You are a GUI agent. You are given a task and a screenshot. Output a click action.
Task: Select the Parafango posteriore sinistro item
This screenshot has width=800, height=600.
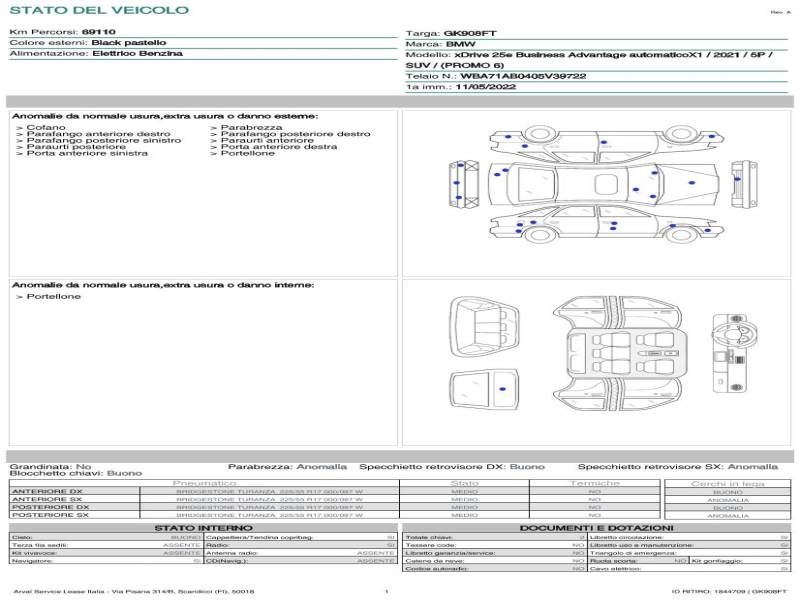104,140
